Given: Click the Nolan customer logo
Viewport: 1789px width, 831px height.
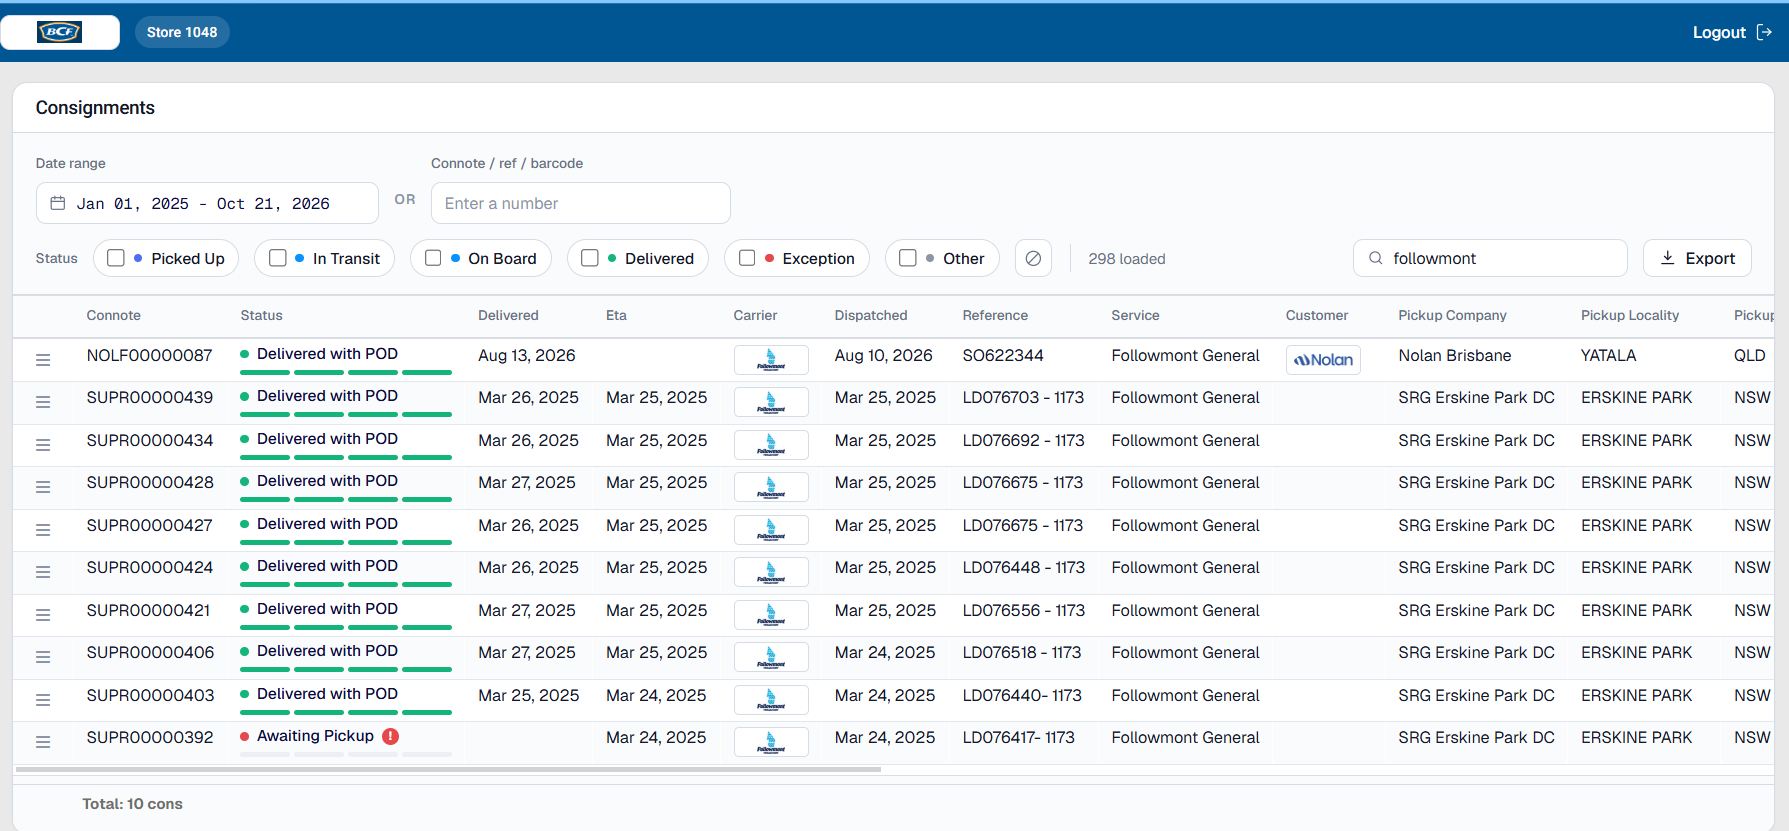Looking at the screenshot, I should 1323,359.
